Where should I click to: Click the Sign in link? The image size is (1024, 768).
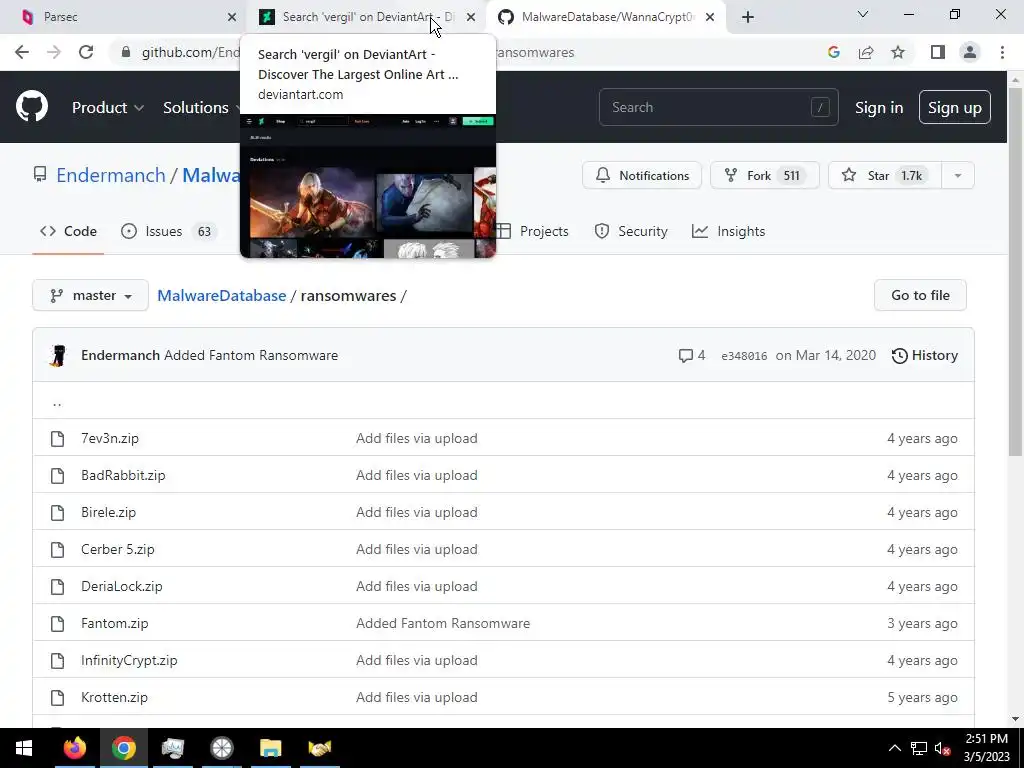click(879, 108)
